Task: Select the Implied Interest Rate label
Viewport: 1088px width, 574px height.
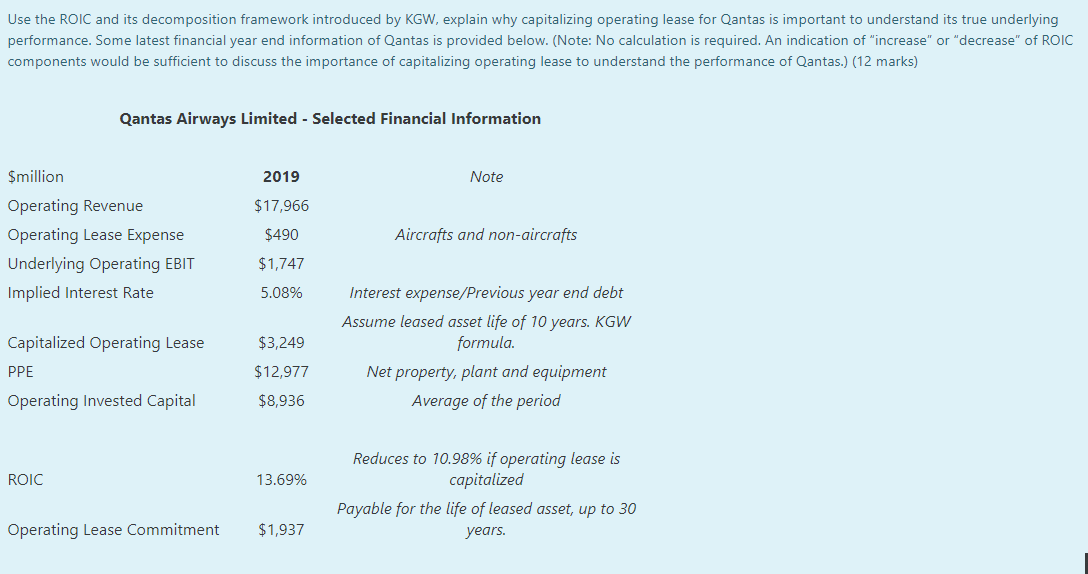Action: pos(80,293)
